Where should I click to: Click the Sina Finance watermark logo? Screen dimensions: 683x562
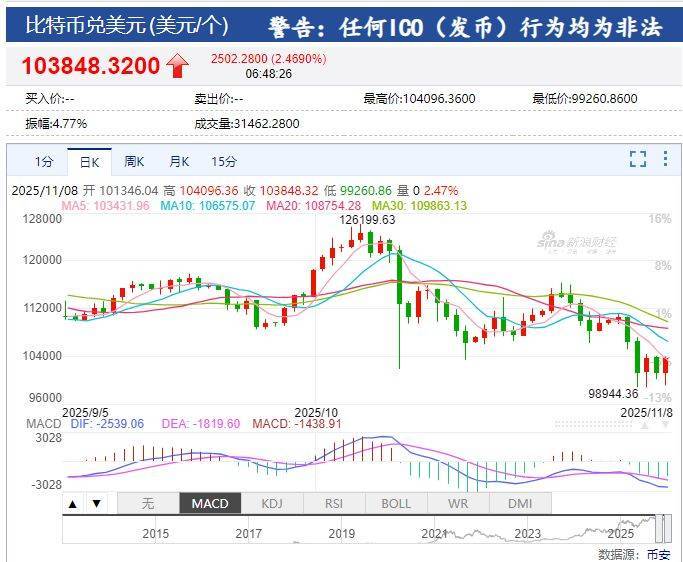pos(577,242)
